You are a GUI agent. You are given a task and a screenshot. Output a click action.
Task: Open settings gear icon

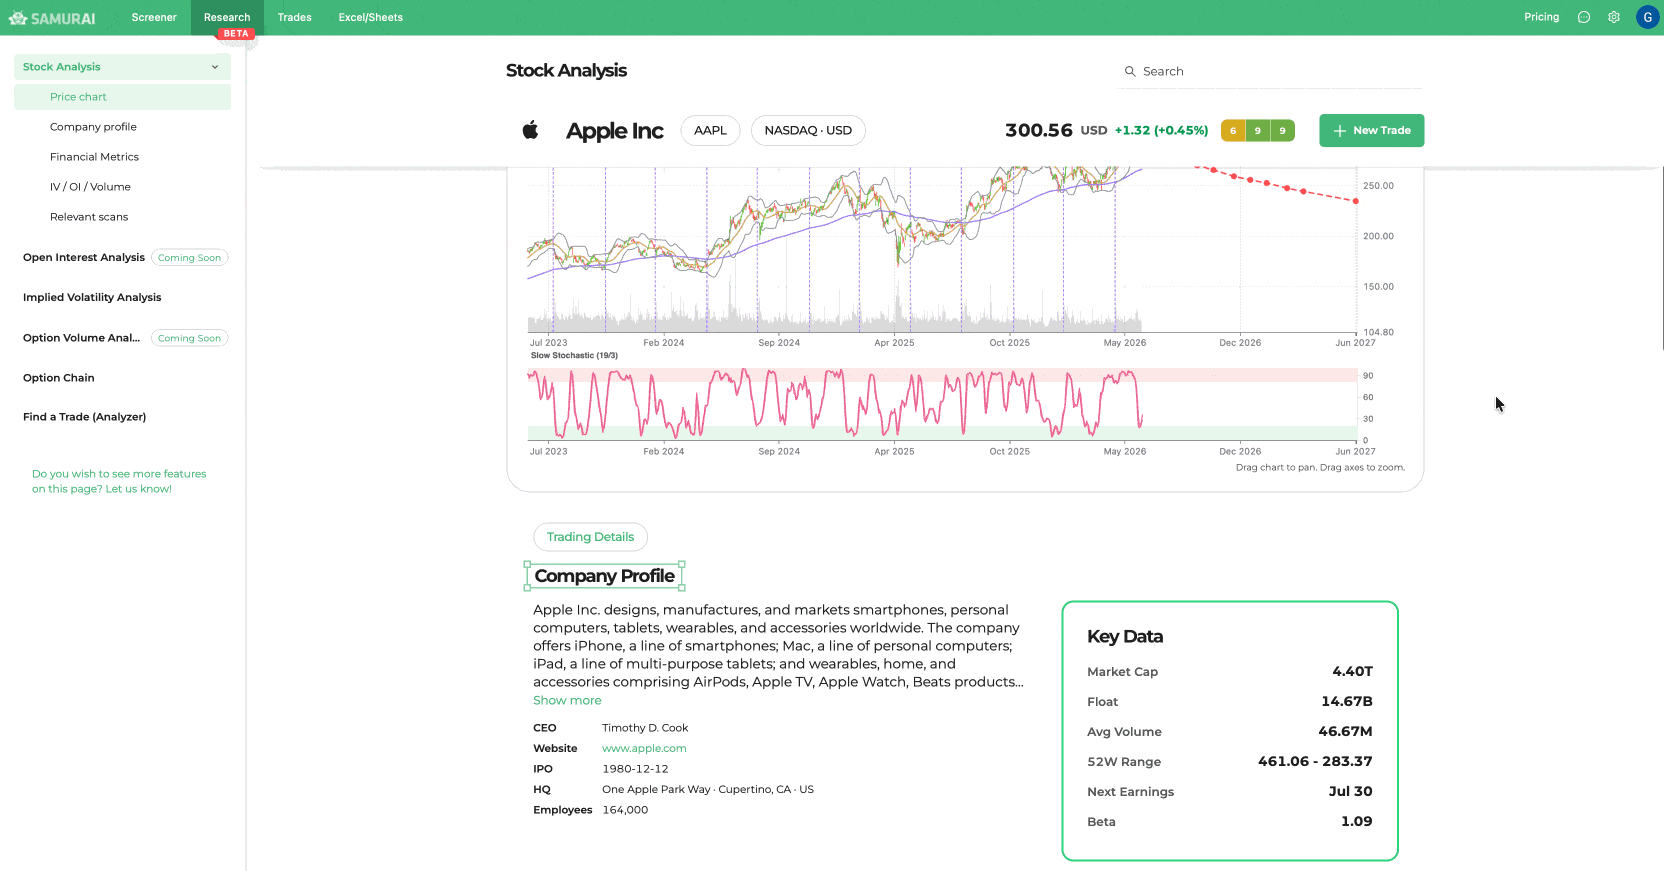click(x=1614, y=17)
